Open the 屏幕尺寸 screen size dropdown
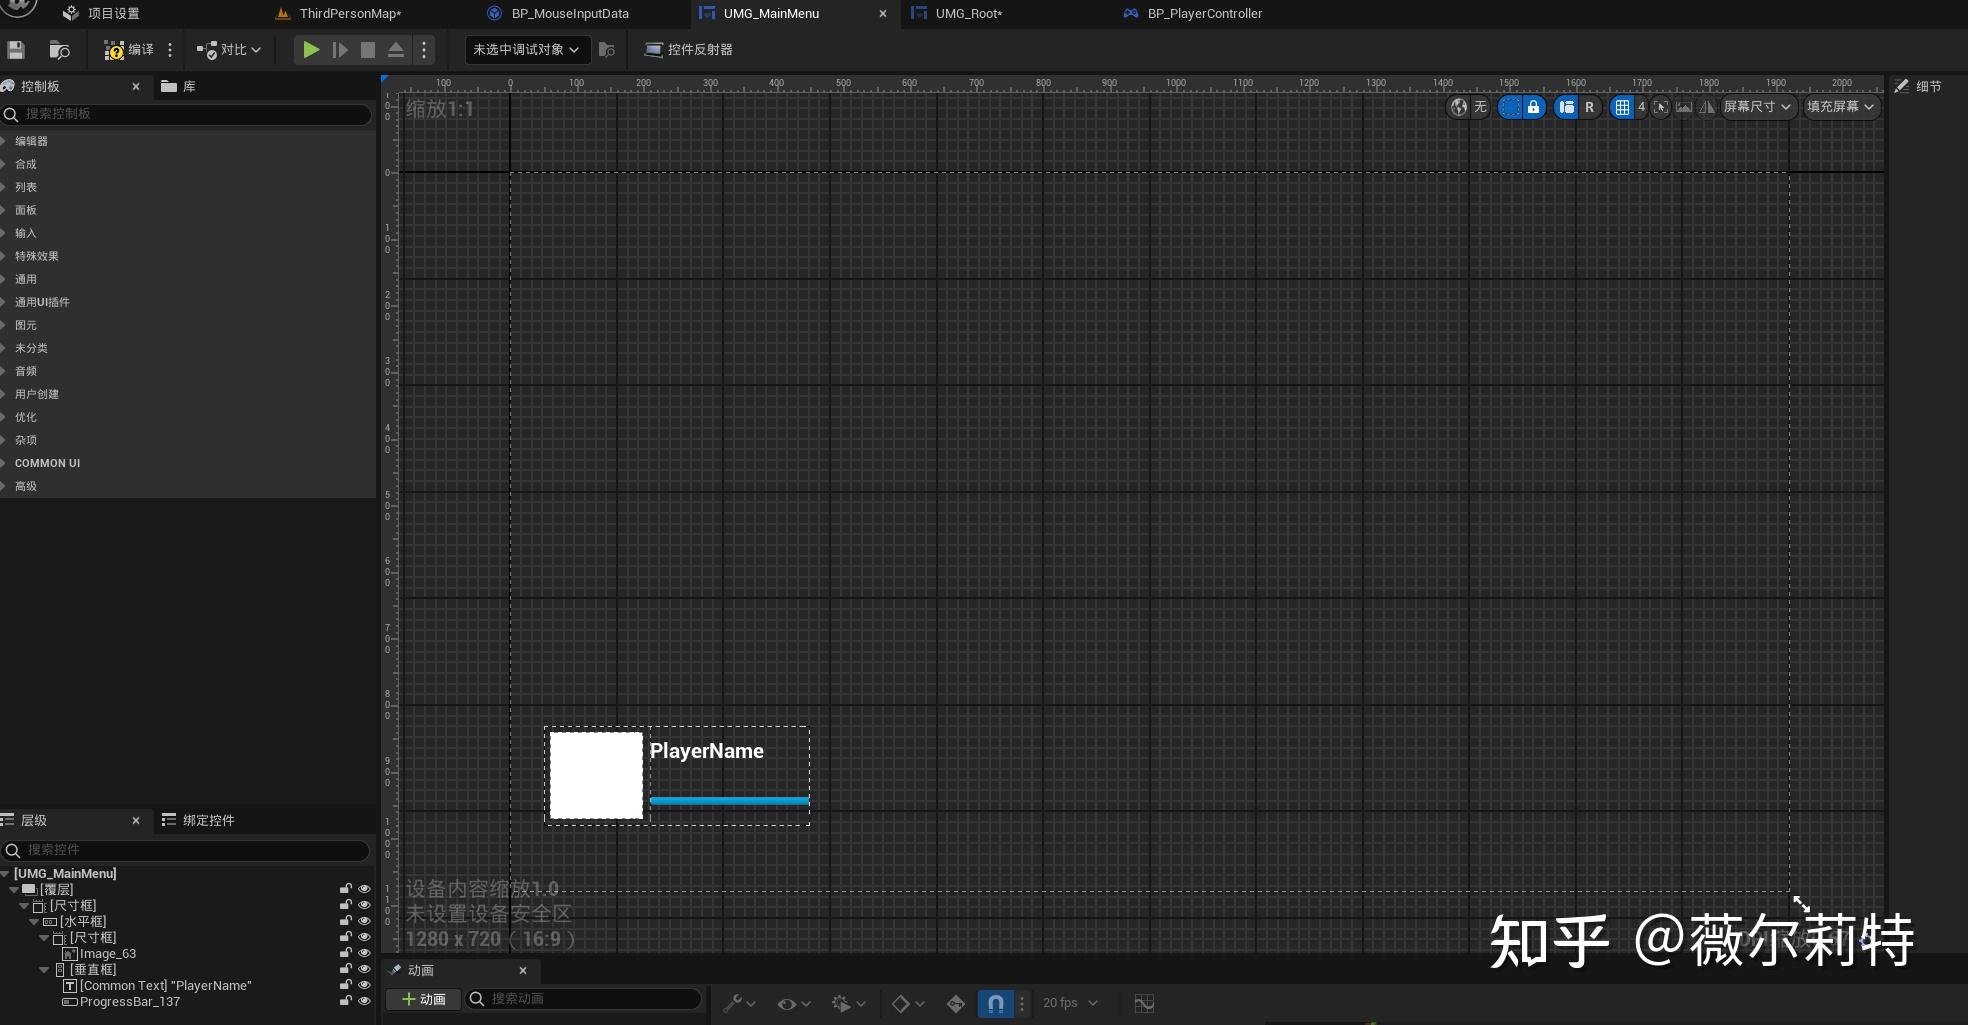The width and height of the screenshot is (1968, 1025). (x=1757, y=107)
